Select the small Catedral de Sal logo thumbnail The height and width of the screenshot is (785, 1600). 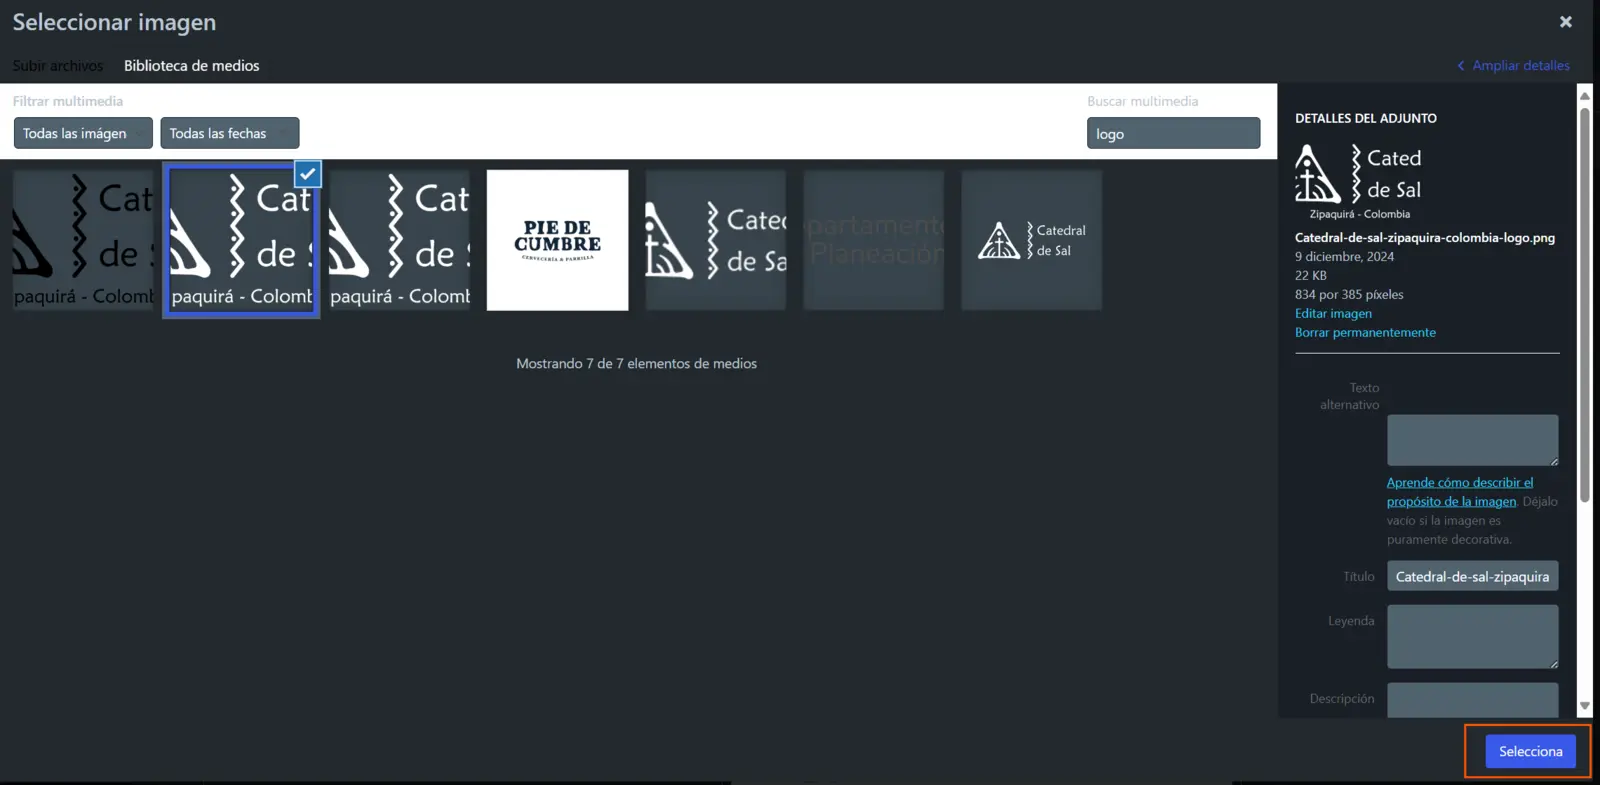(1031, 240)
